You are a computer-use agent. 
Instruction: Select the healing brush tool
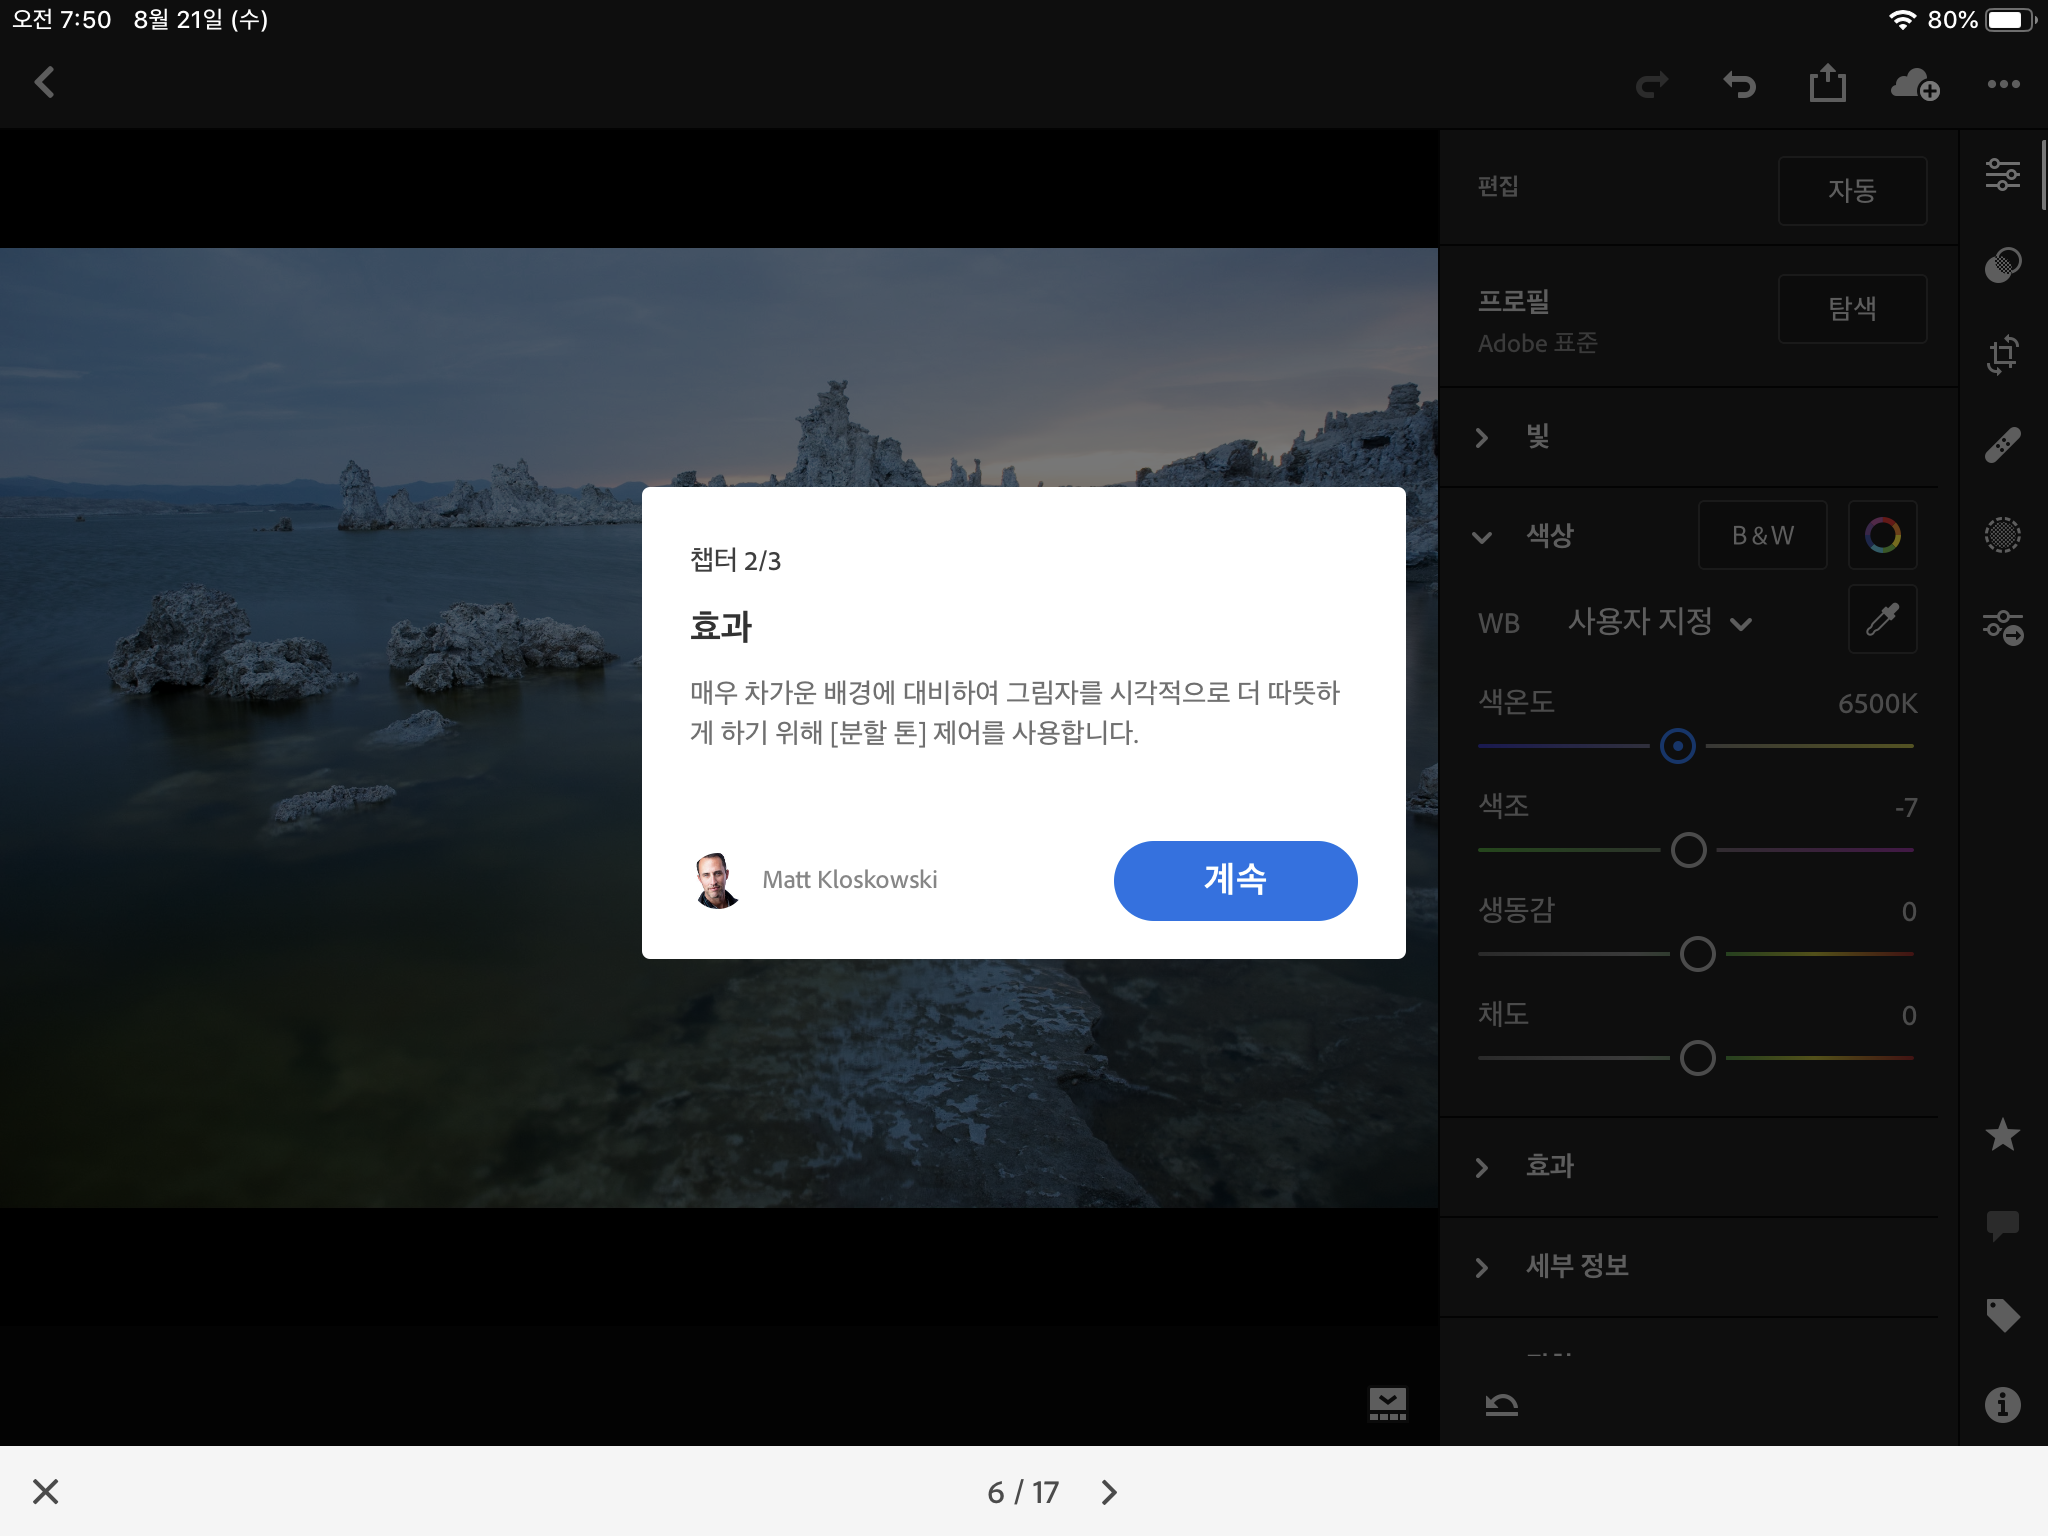click(2004, 444)
